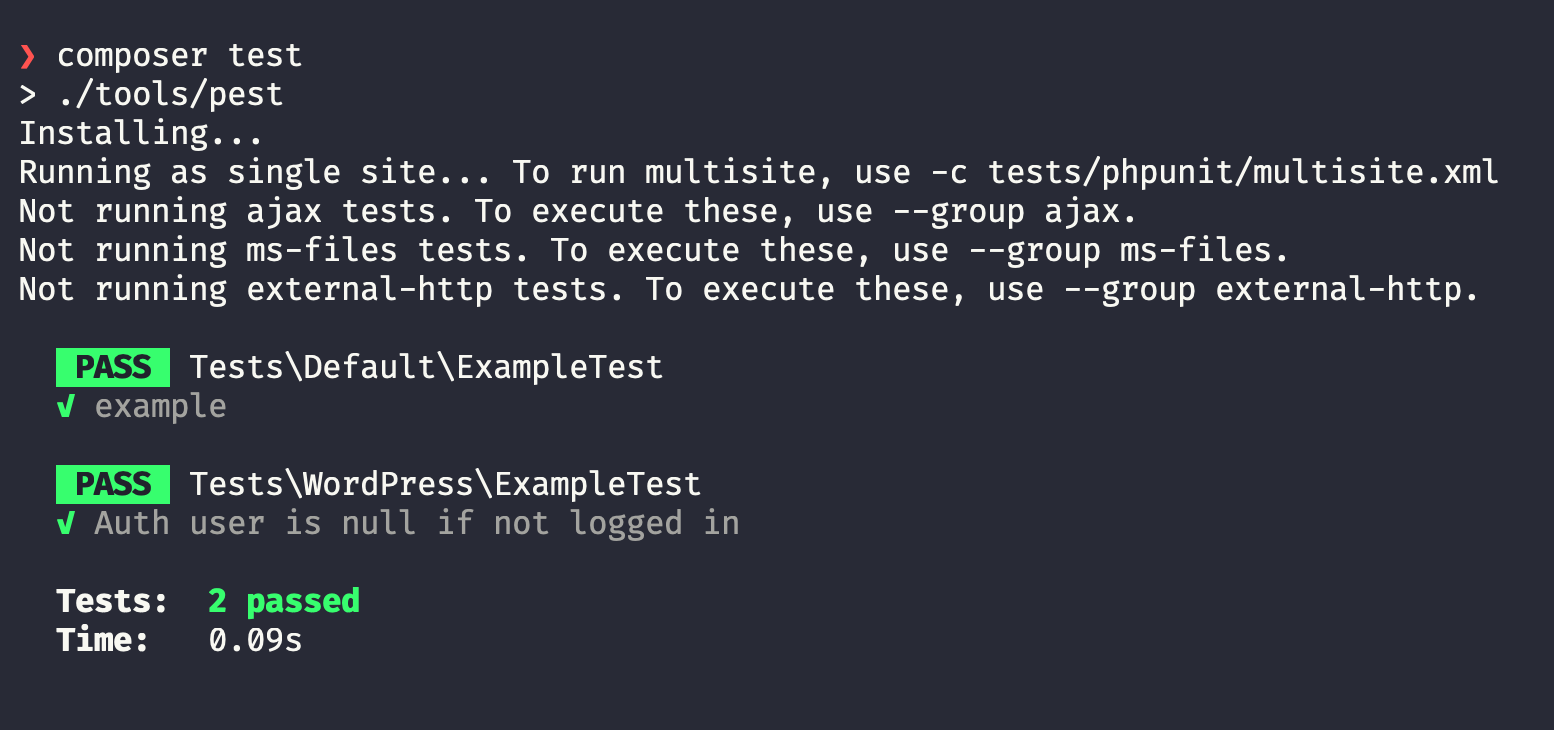Click the first green PASS badge

(113, 368)
